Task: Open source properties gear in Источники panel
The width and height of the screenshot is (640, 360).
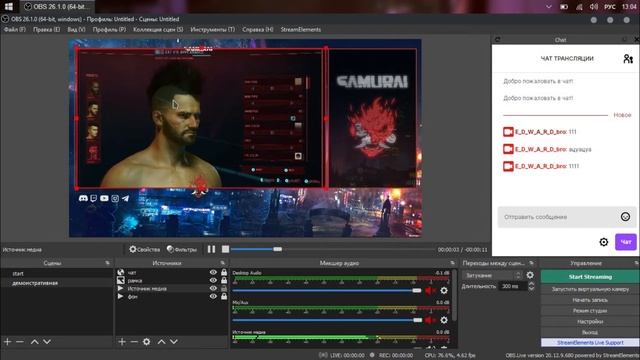Action: click(147, 342)
